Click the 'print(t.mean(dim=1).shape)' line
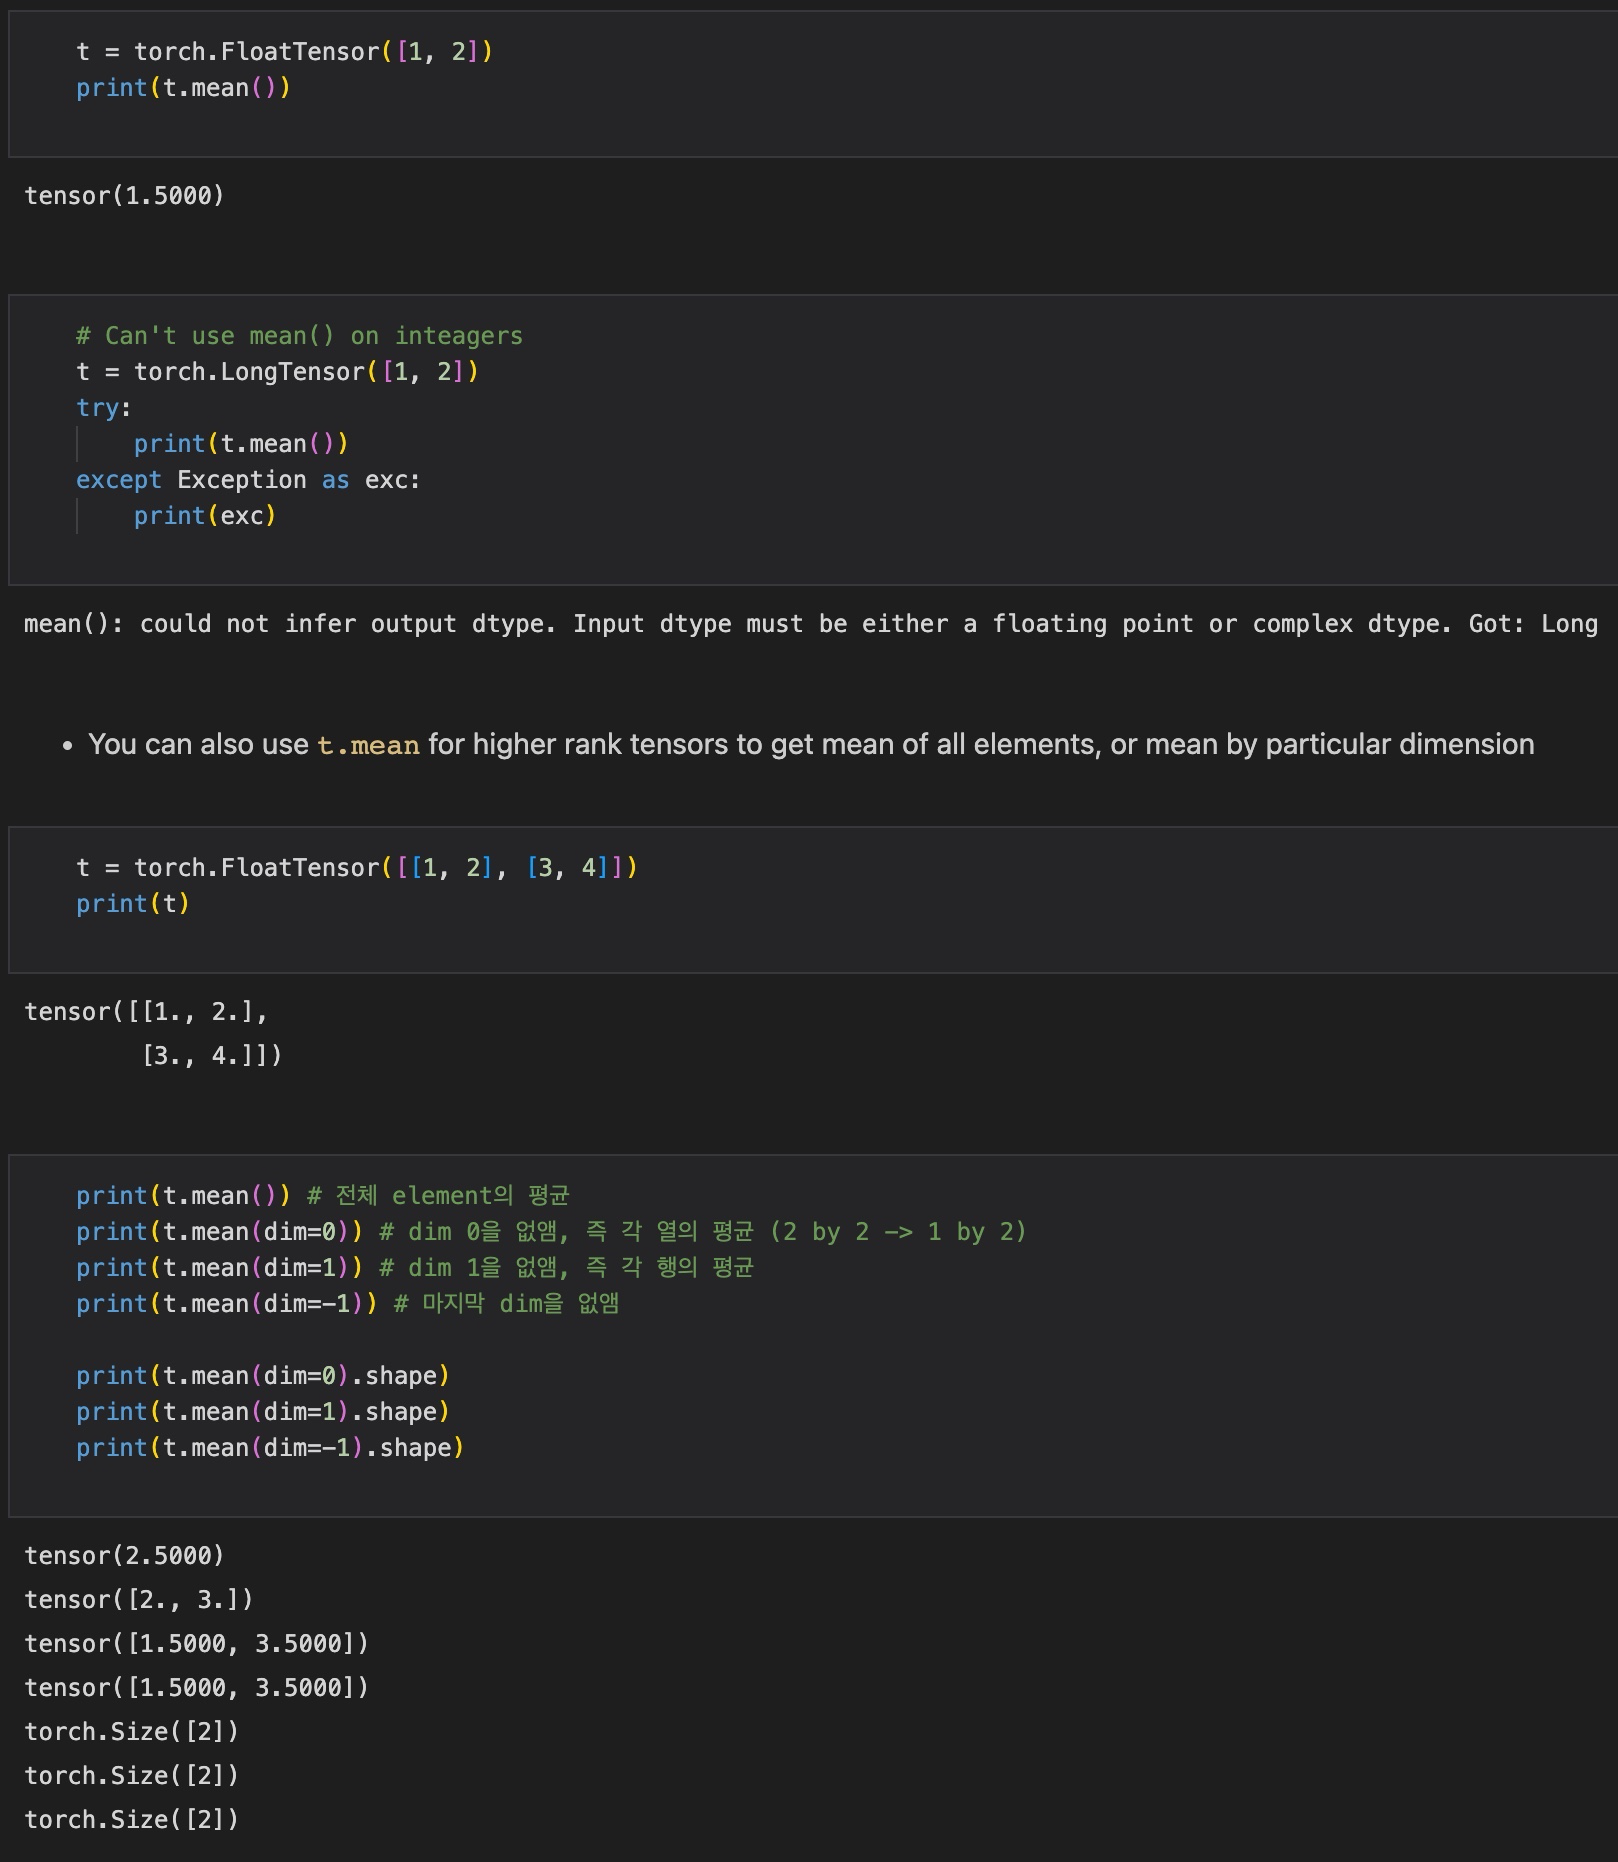The height and width of the screenshot is (1862, 1618). 263,1412
